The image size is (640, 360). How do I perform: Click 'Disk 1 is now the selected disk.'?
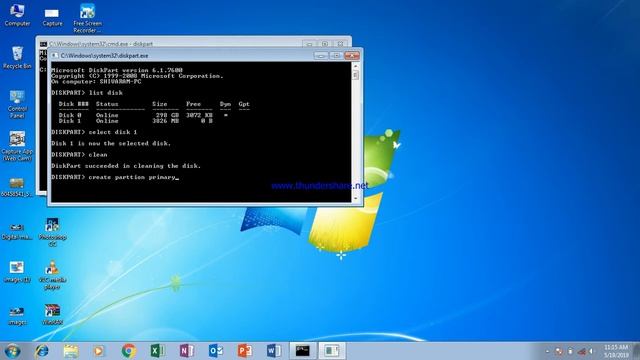coord(111,144)
